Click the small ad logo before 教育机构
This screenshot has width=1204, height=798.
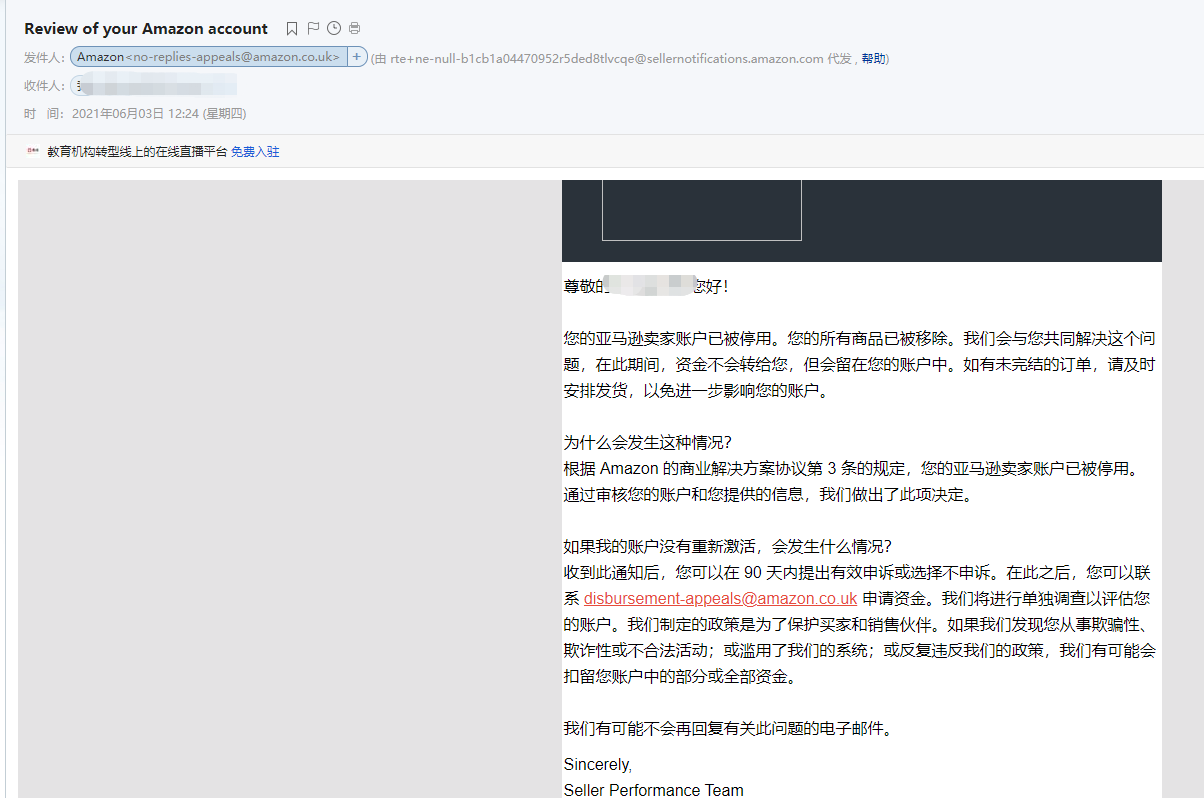33,151
